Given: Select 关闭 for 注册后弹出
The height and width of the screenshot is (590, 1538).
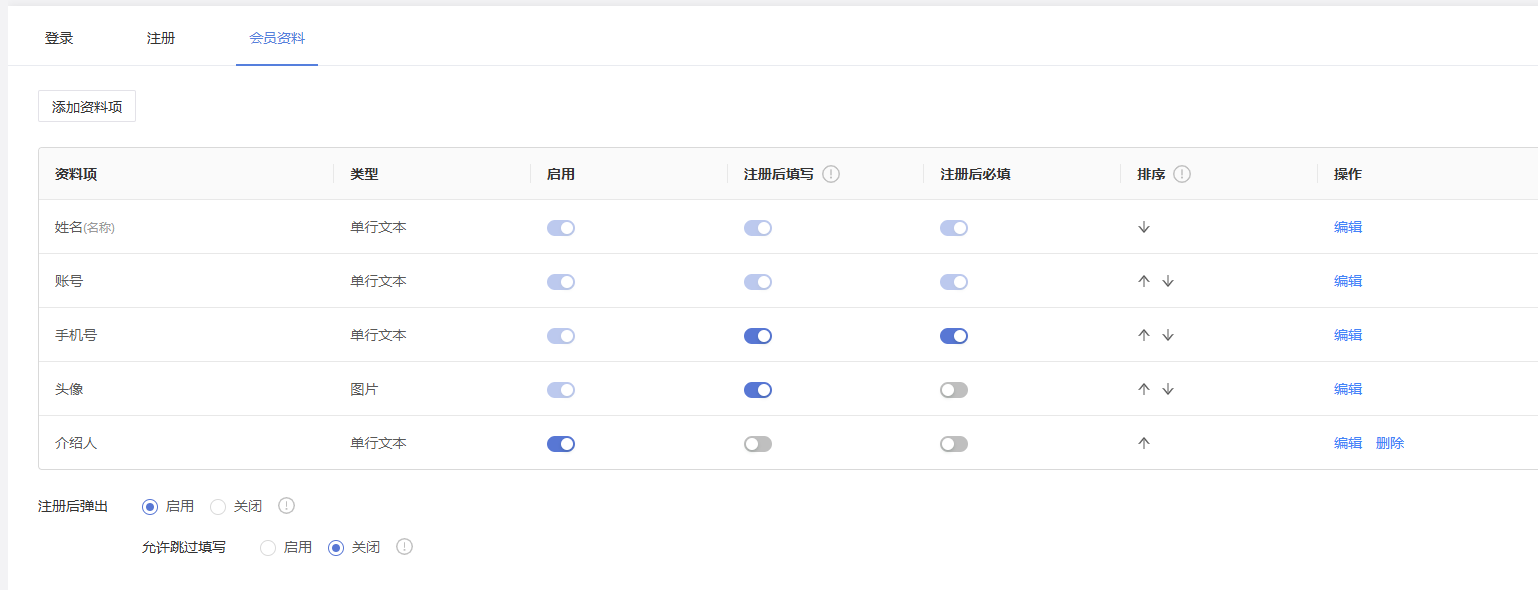Looking at the screenshot, I should (x=236, y=507).
